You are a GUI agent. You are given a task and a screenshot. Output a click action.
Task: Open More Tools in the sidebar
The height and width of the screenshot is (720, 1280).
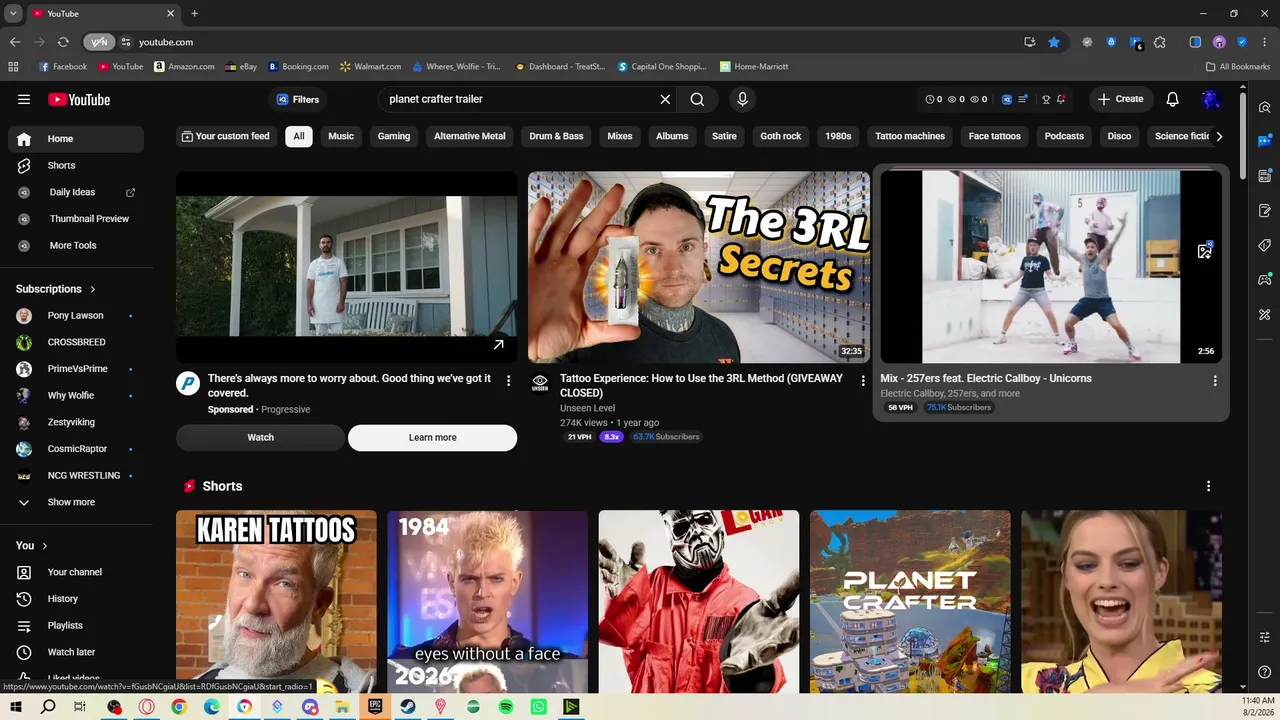(x=76, y=245)
